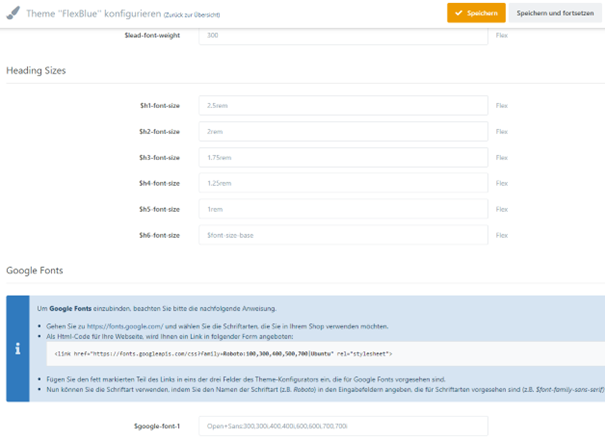Focus the $lead-font-weight input field
605x440 pixels.
click(343, 36)
